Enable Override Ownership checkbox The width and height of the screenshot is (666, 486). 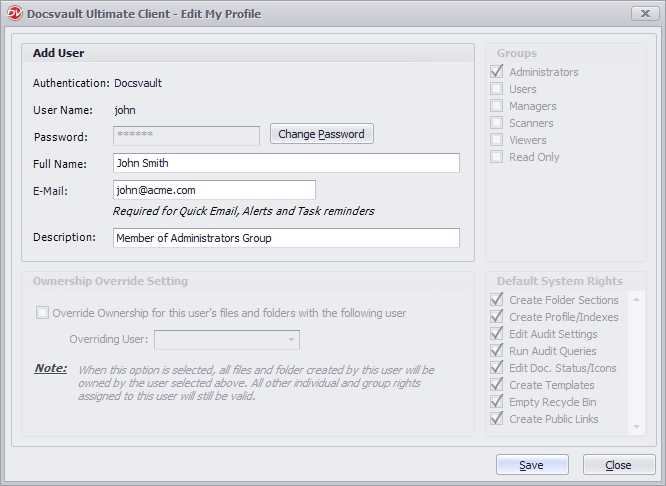pos(42,313)
